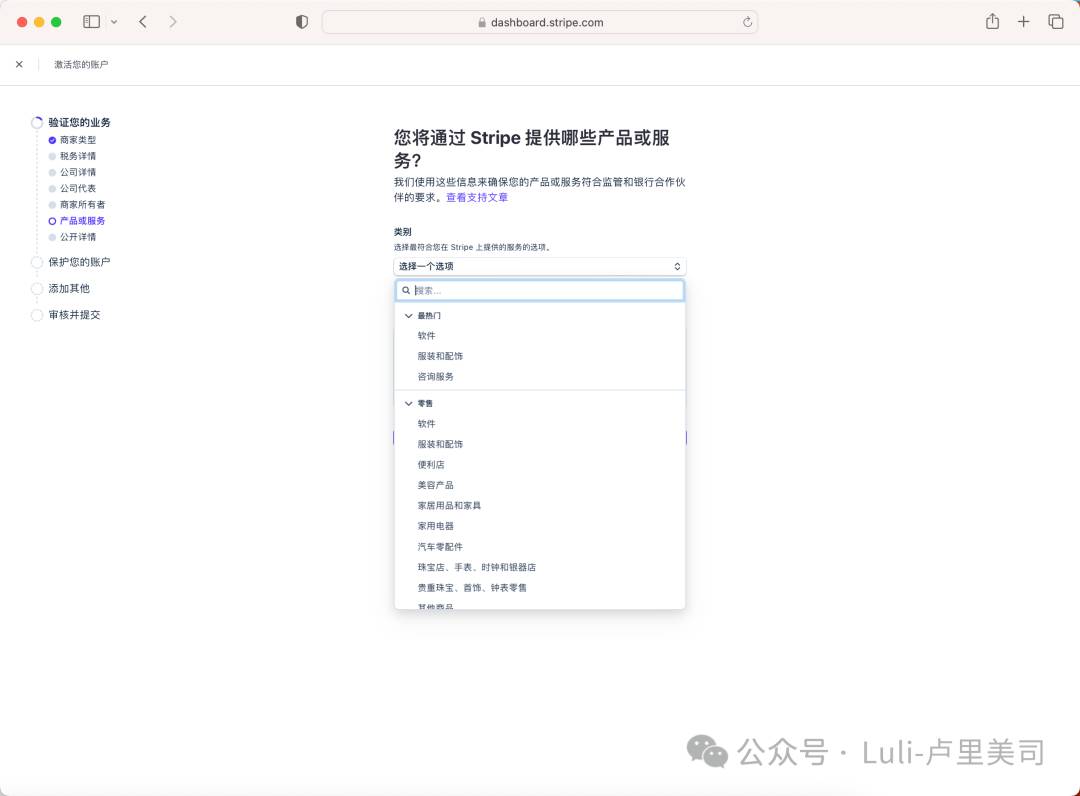Reload the page with refresh icon
Screen dimensions: 1080x796
747,22
